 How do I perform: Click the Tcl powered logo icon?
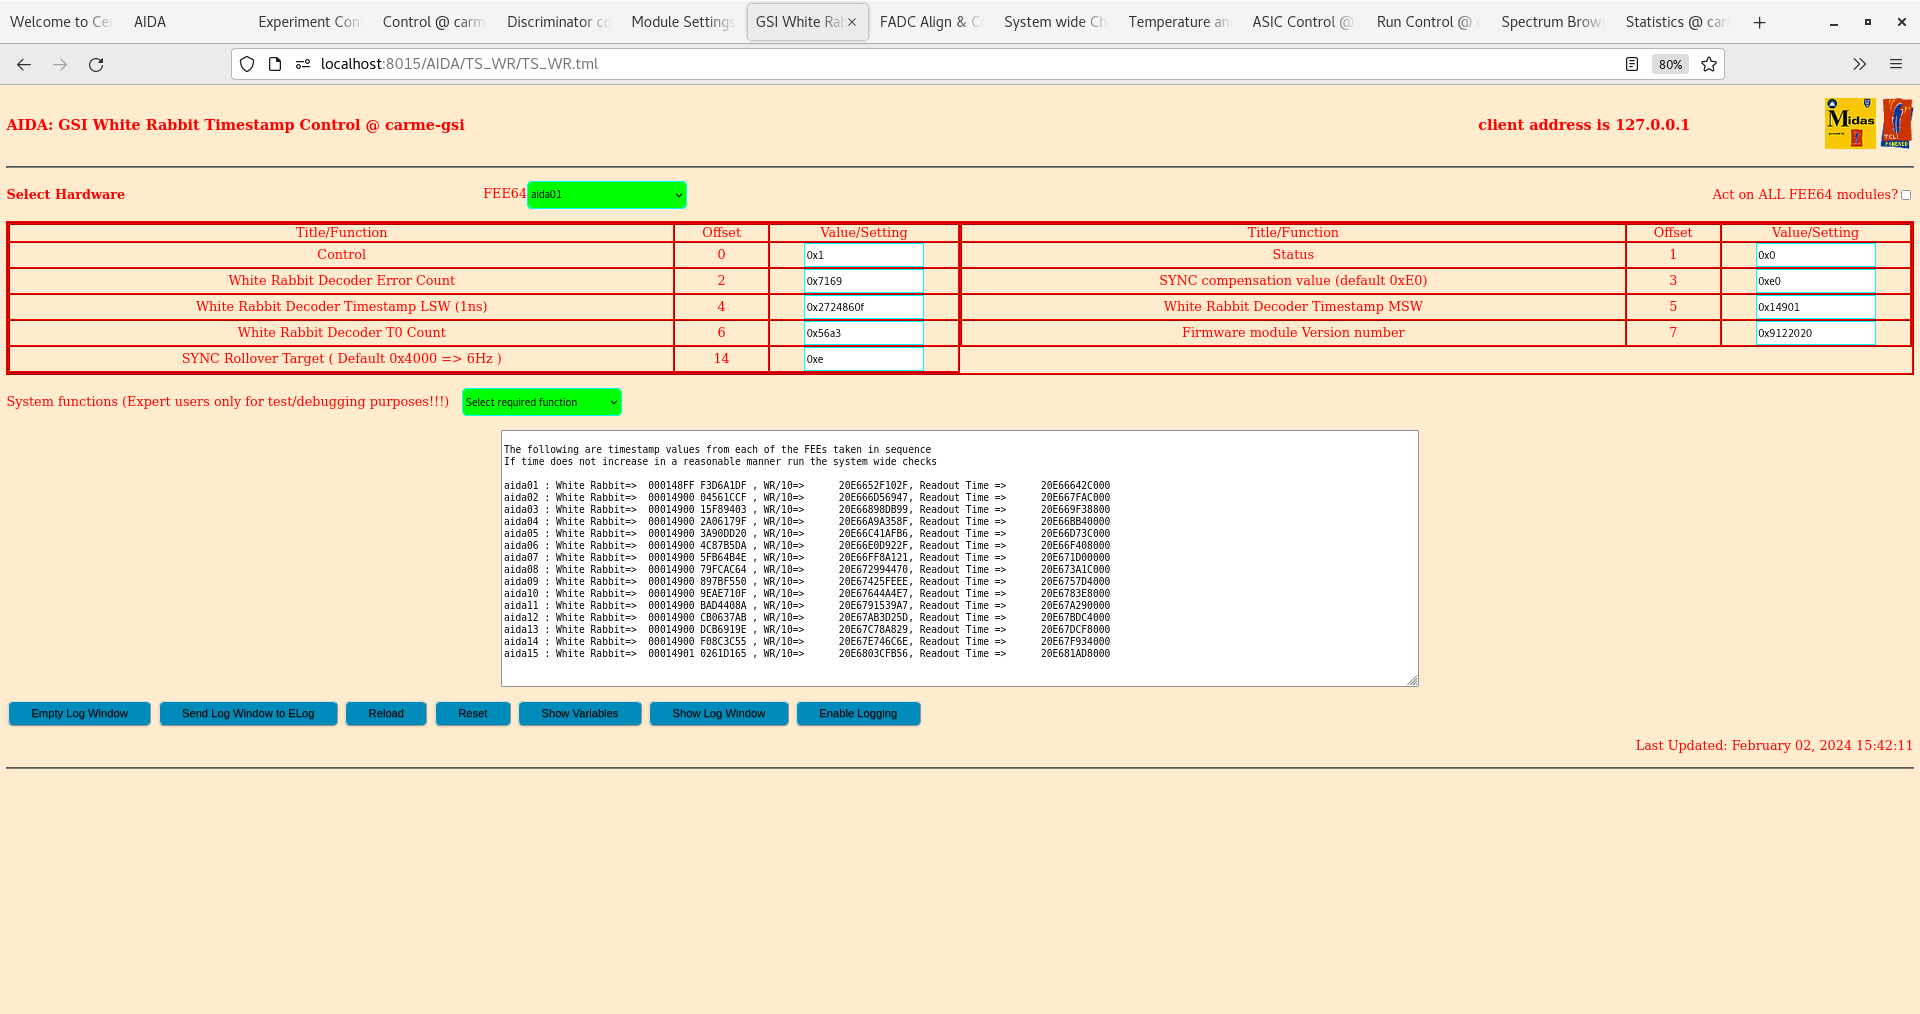pos(1896,124)
